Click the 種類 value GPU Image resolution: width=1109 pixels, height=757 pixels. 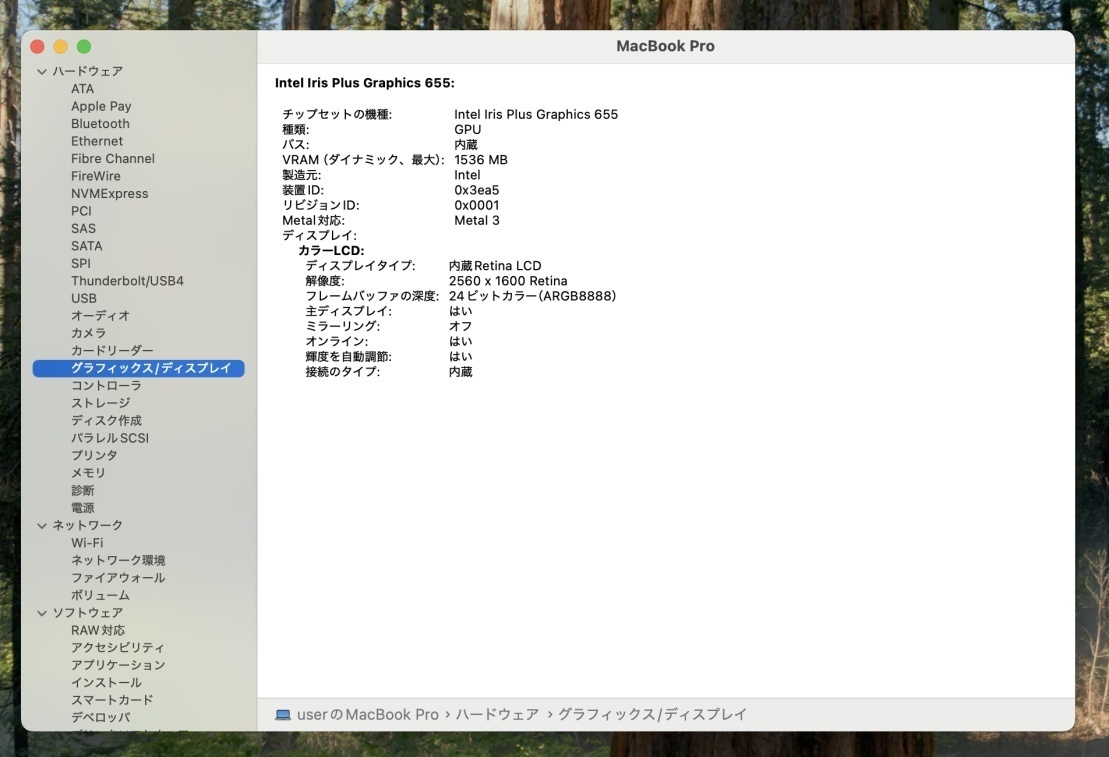(x=468, y=129)
